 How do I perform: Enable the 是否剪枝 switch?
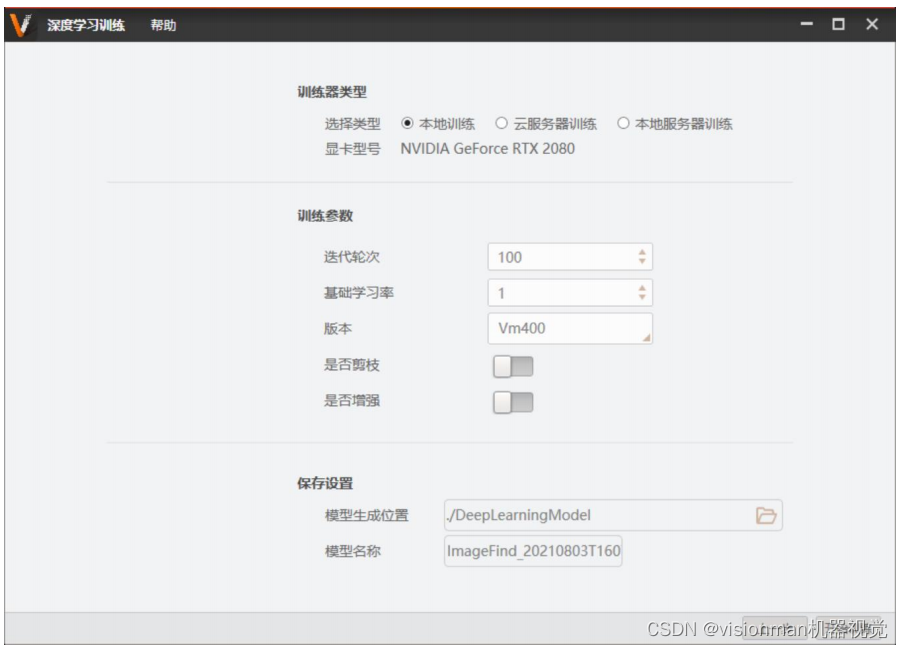pos(513,367)
